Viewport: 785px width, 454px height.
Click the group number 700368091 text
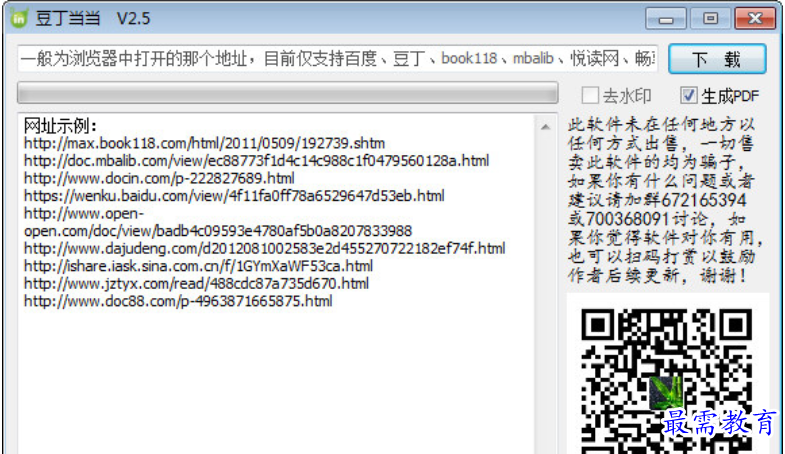627,219
